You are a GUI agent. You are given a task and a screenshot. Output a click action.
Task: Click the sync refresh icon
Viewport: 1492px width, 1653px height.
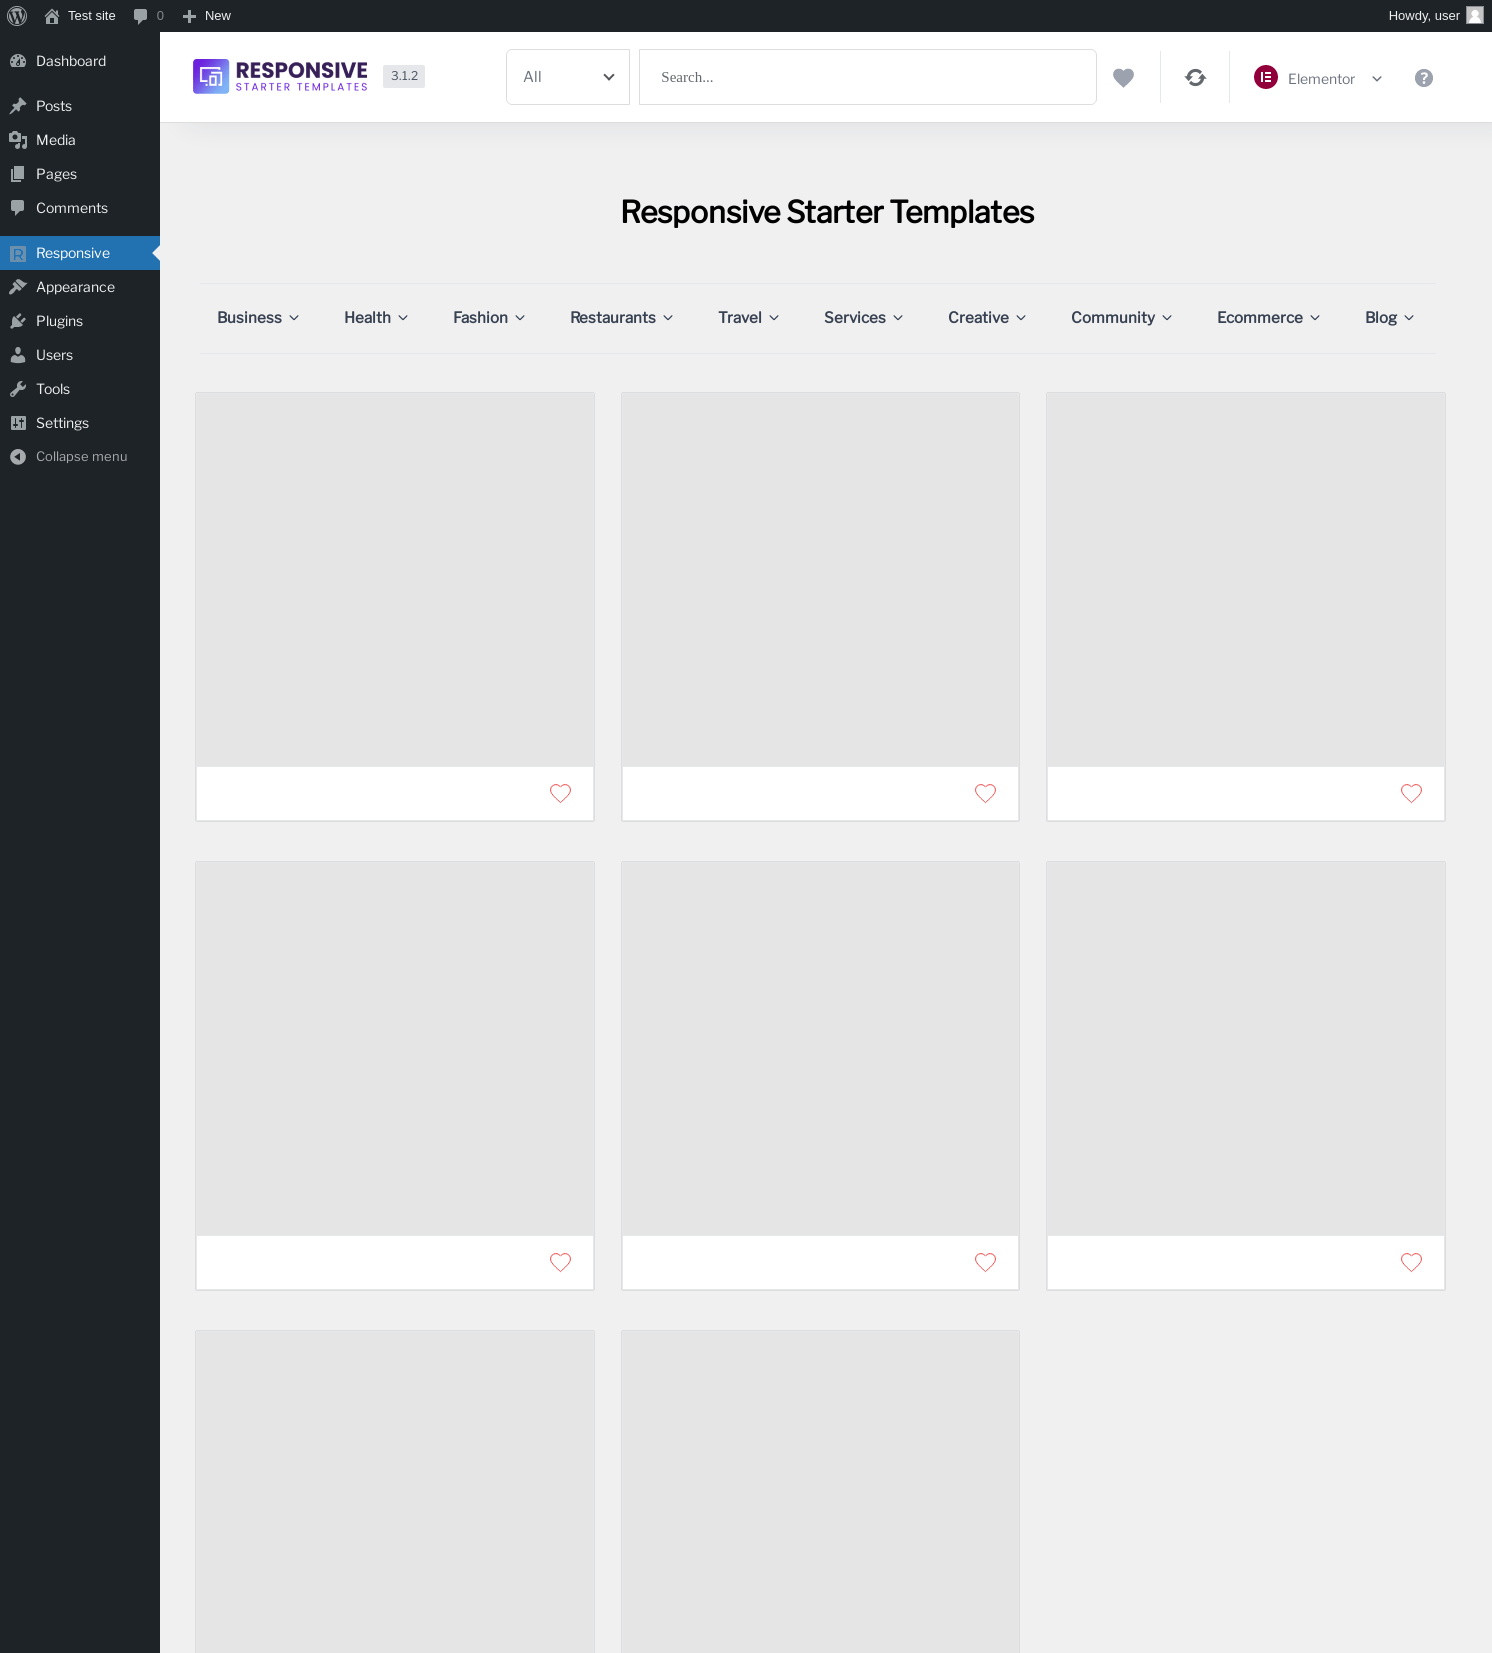pos(1195,78)
